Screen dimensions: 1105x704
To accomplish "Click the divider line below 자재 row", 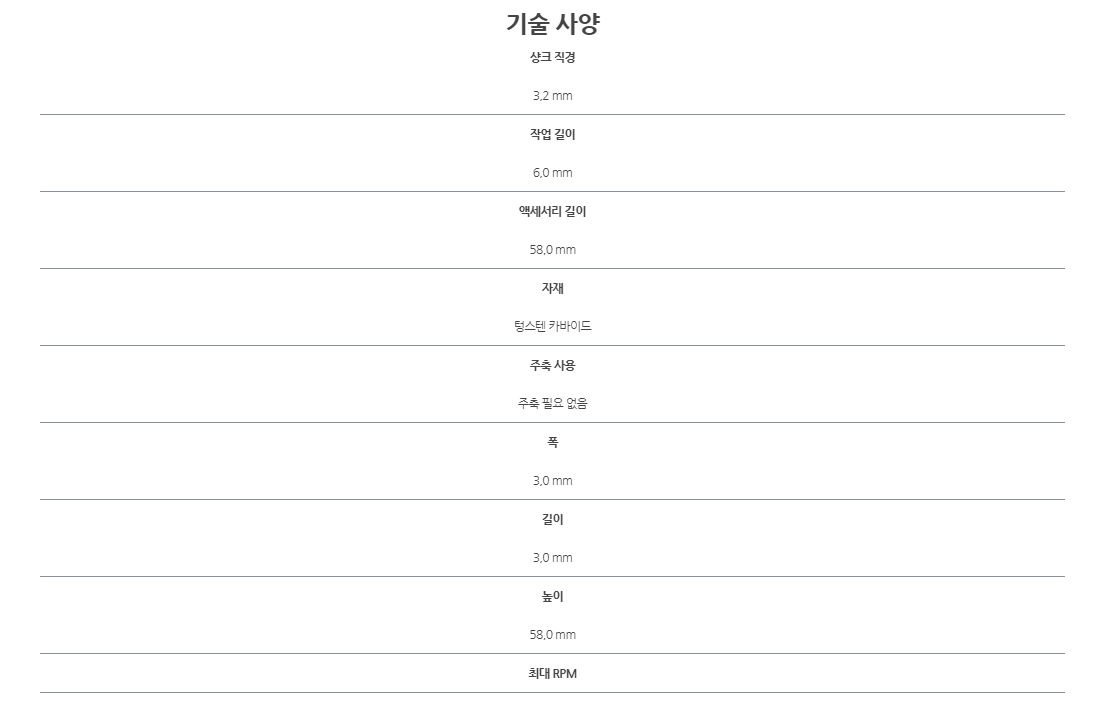I will coord(552,345).
